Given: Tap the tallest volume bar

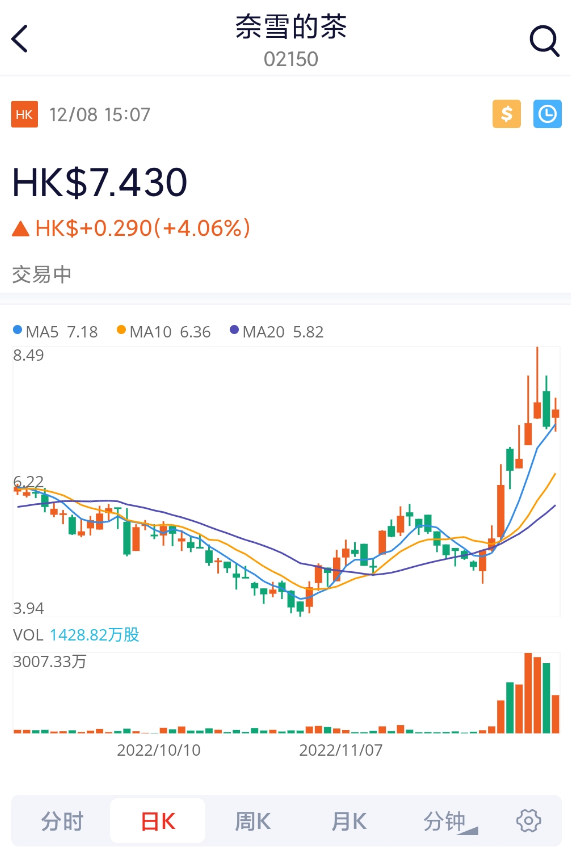Looking at the screenshot, I should click(528, 693).
